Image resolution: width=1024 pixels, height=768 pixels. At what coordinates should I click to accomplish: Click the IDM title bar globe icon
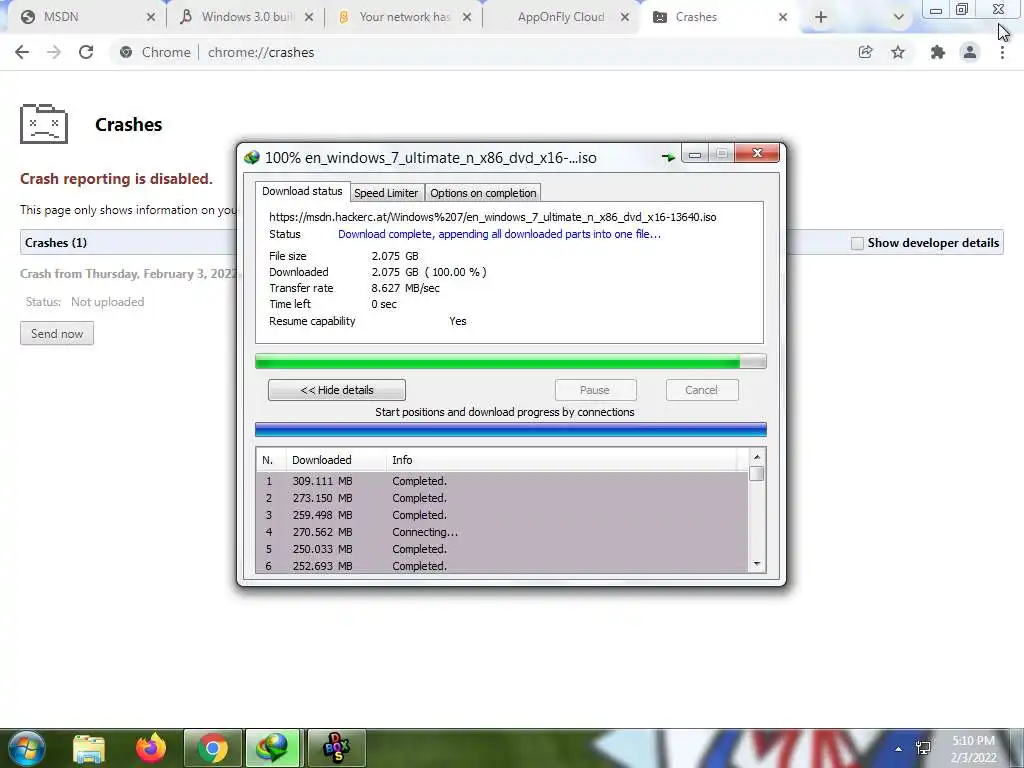tap(251, 158)
